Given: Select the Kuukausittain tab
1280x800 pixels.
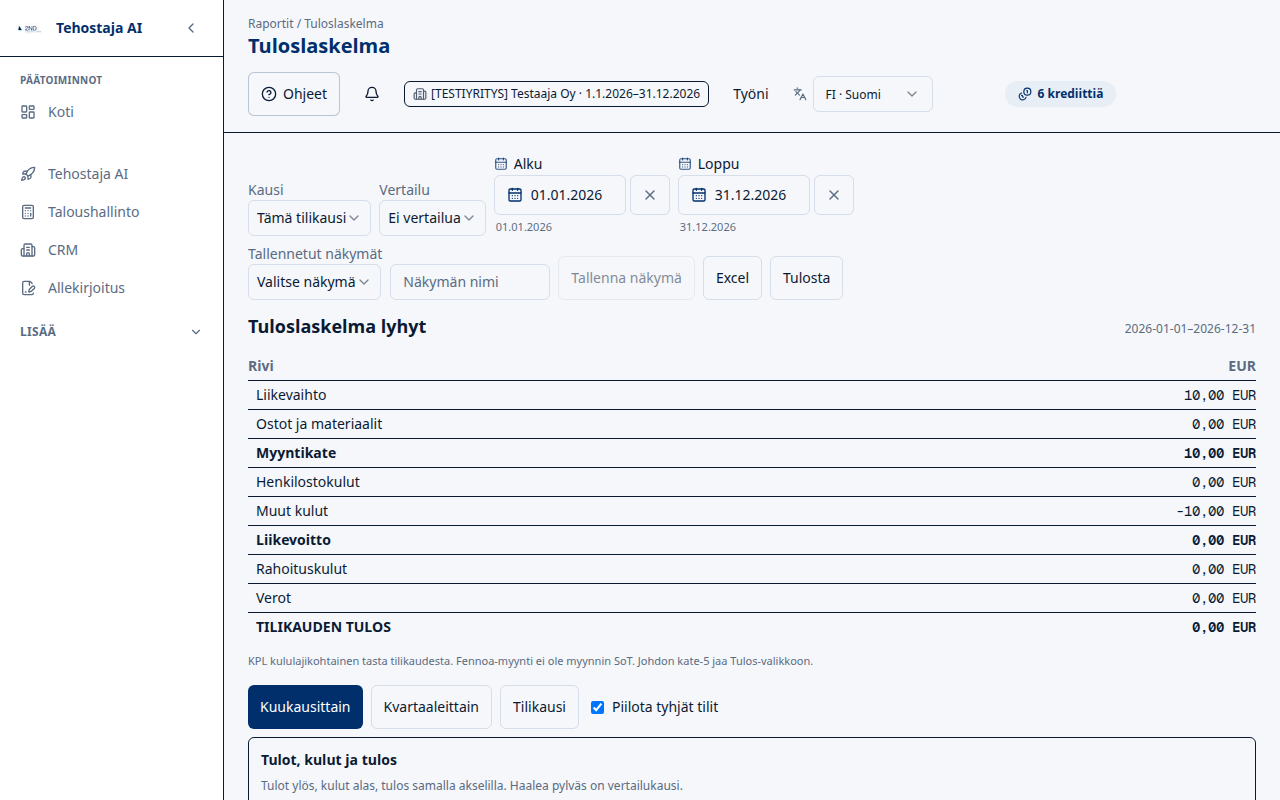Looking at the screenshot, I should [x=305, y=707].
